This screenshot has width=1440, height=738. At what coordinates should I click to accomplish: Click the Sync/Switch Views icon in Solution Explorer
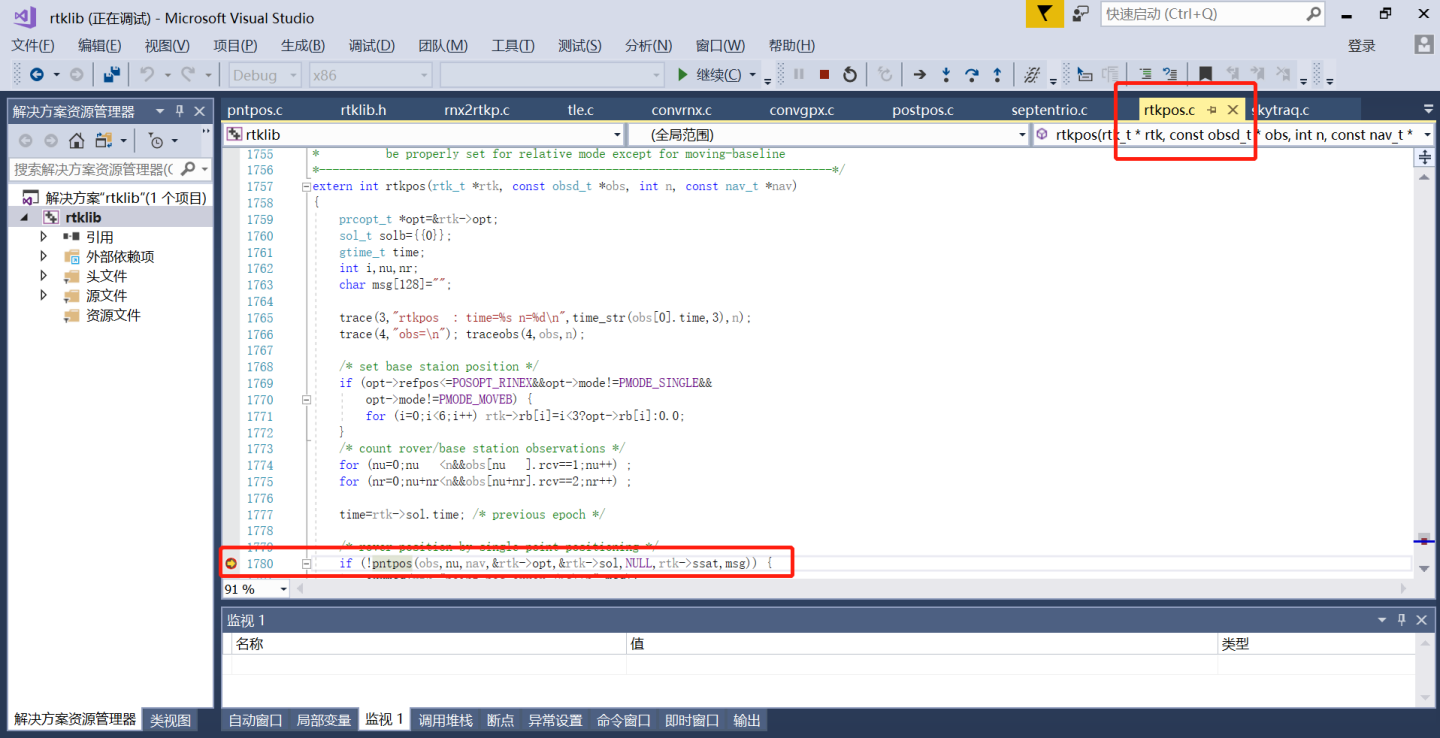coord(104,141)
